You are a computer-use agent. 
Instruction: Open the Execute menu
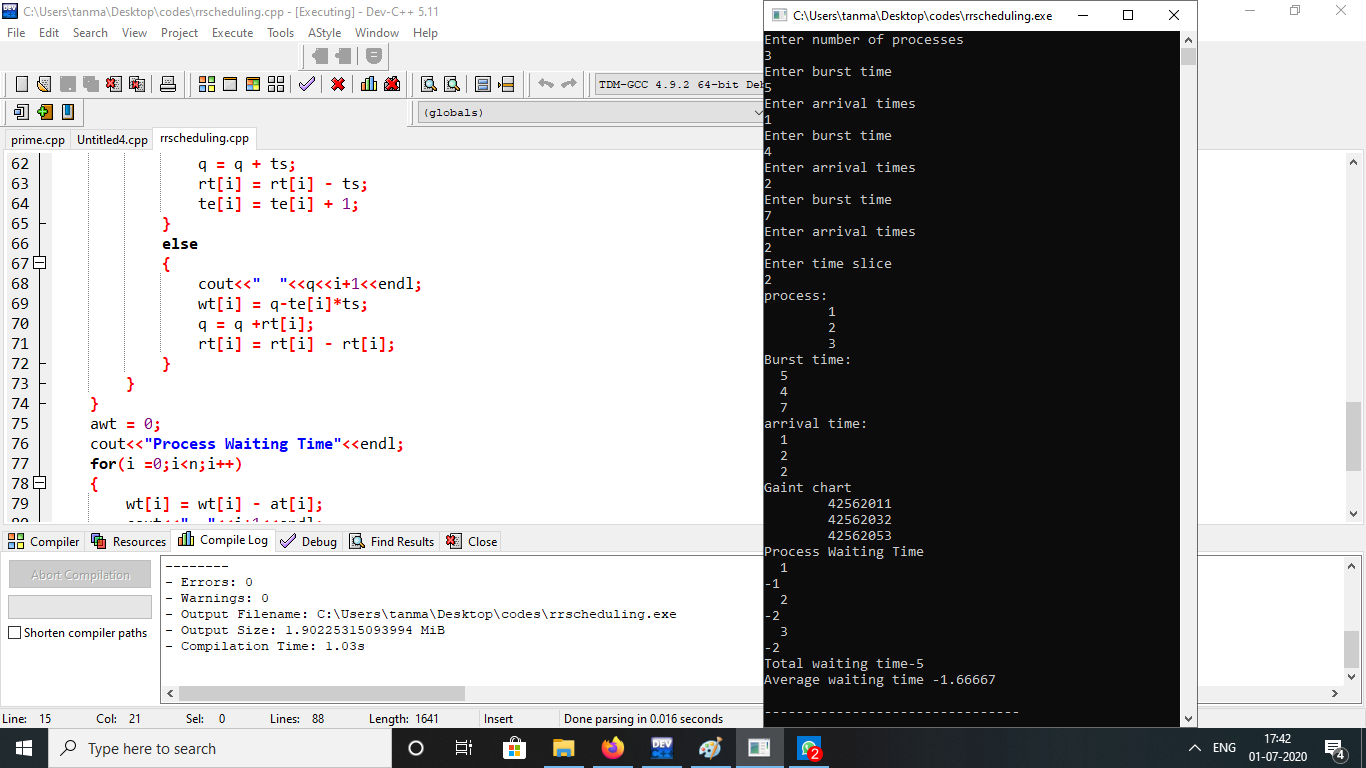pyautogui.click(x=232, y=32)
